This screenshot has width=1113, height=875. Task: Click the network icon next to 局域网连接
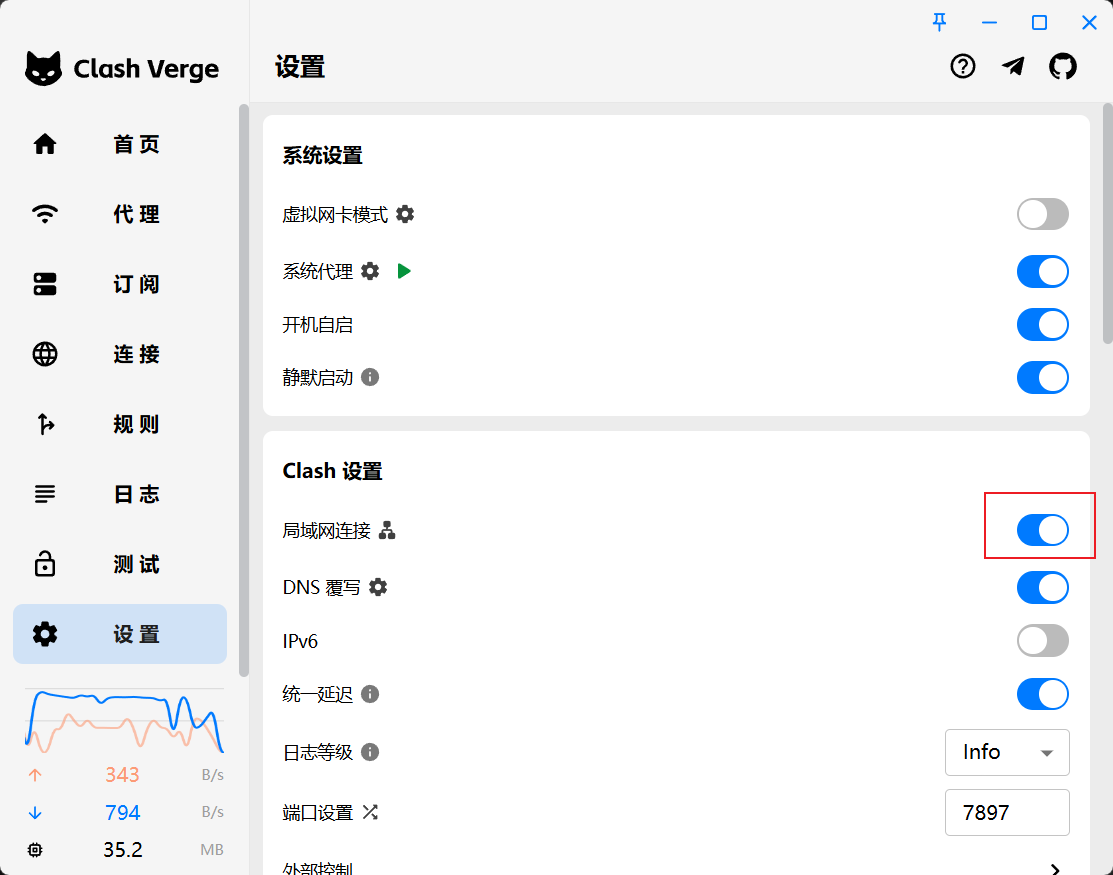click(x=388, y=531)
